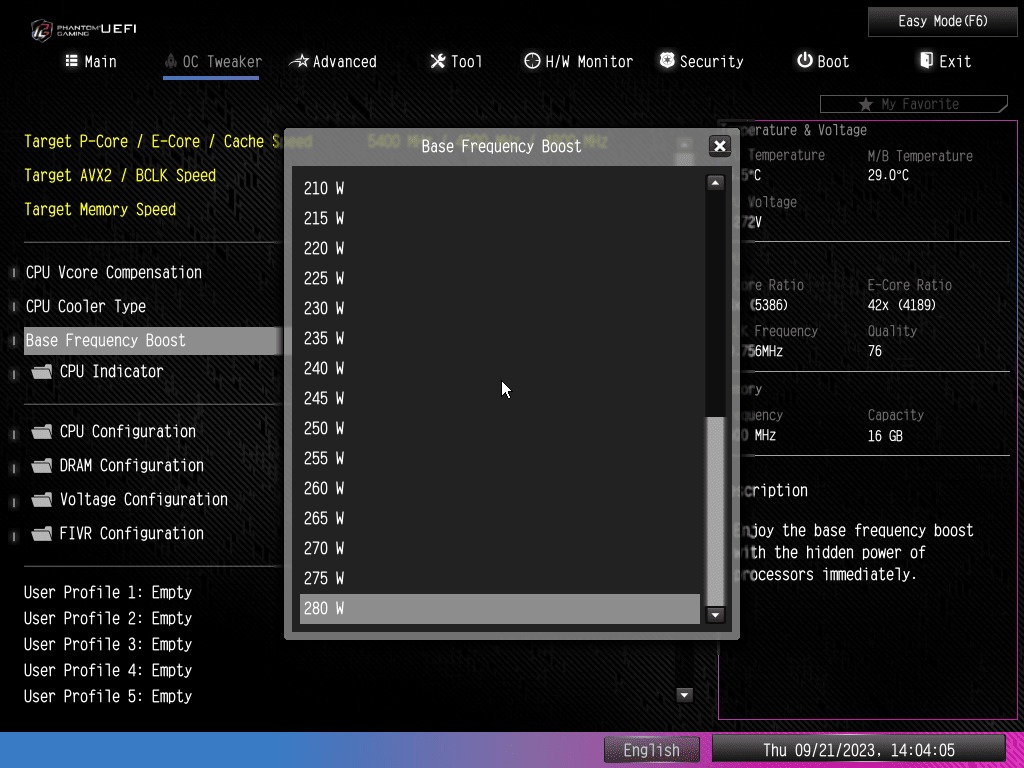Click the Advanced tab star icon
The image size is (1024, 768).
point(299,61)
